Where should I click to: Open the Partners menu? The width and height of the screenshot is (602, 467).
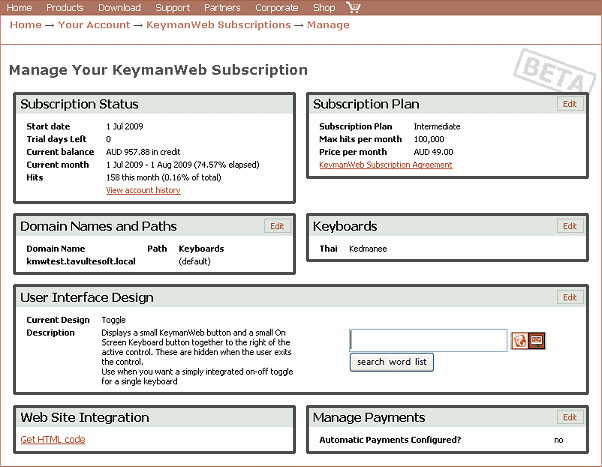pos(222,8)
